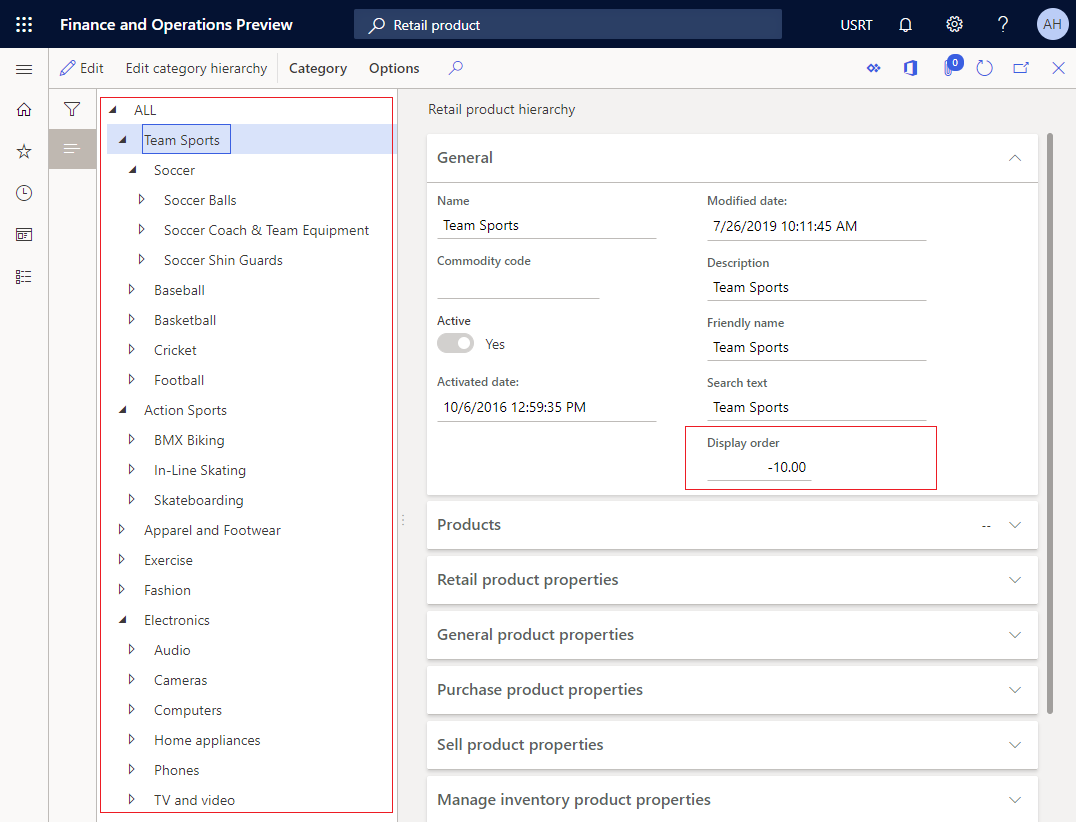Viewport: 1076px width, 822px height.
Task: Open the app launcher waffle icon
Action: tap(24, 25)
